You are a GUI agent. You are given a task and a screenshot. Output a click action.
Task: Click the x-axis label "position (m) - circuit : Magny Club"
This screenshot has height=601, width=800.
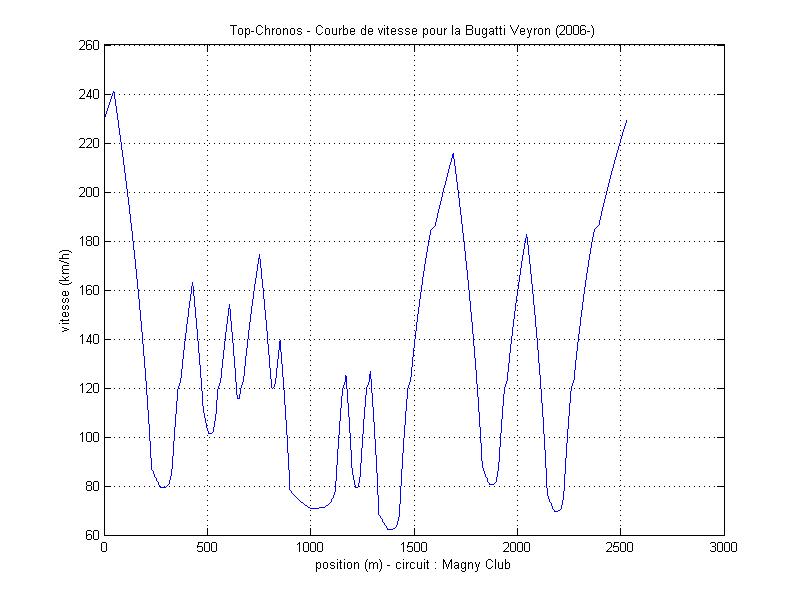[413, 565]
